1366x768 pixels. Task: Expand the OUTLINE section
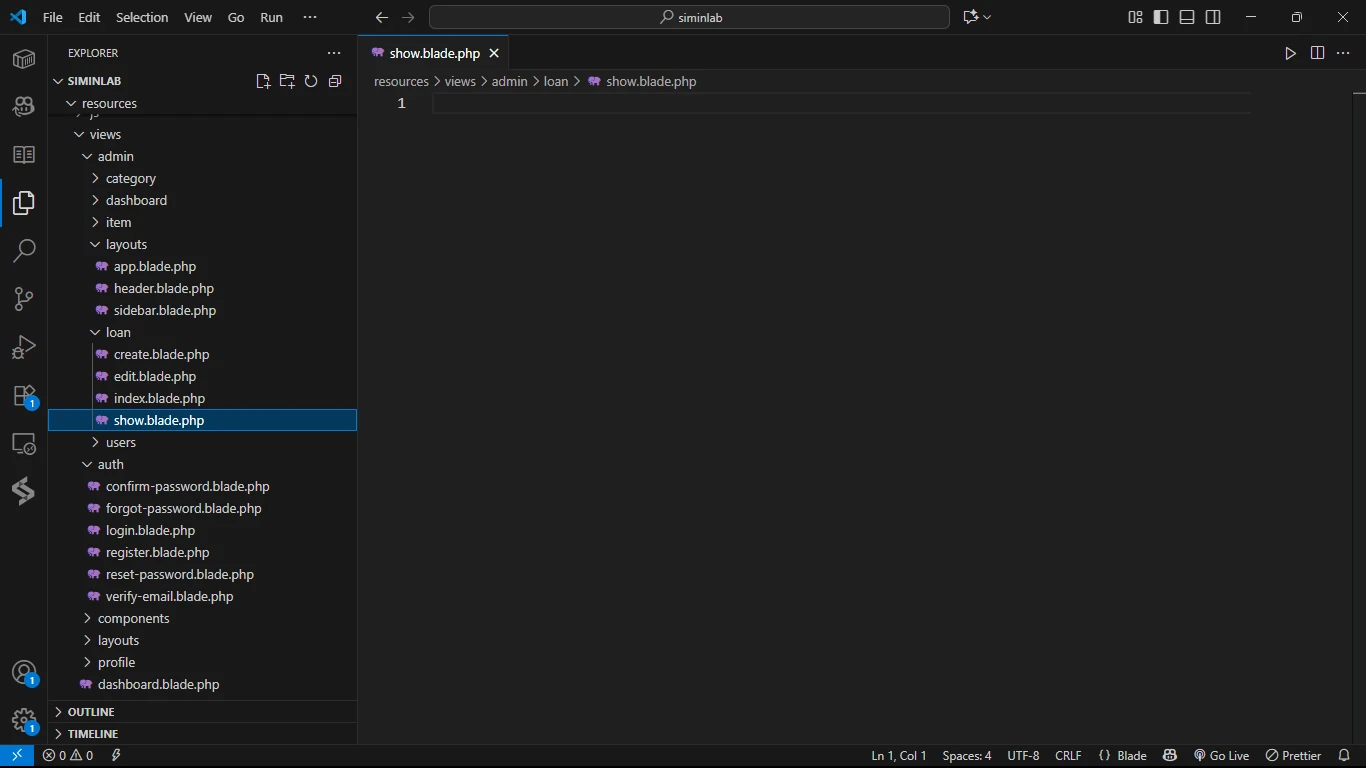click(x=91, y=712)
